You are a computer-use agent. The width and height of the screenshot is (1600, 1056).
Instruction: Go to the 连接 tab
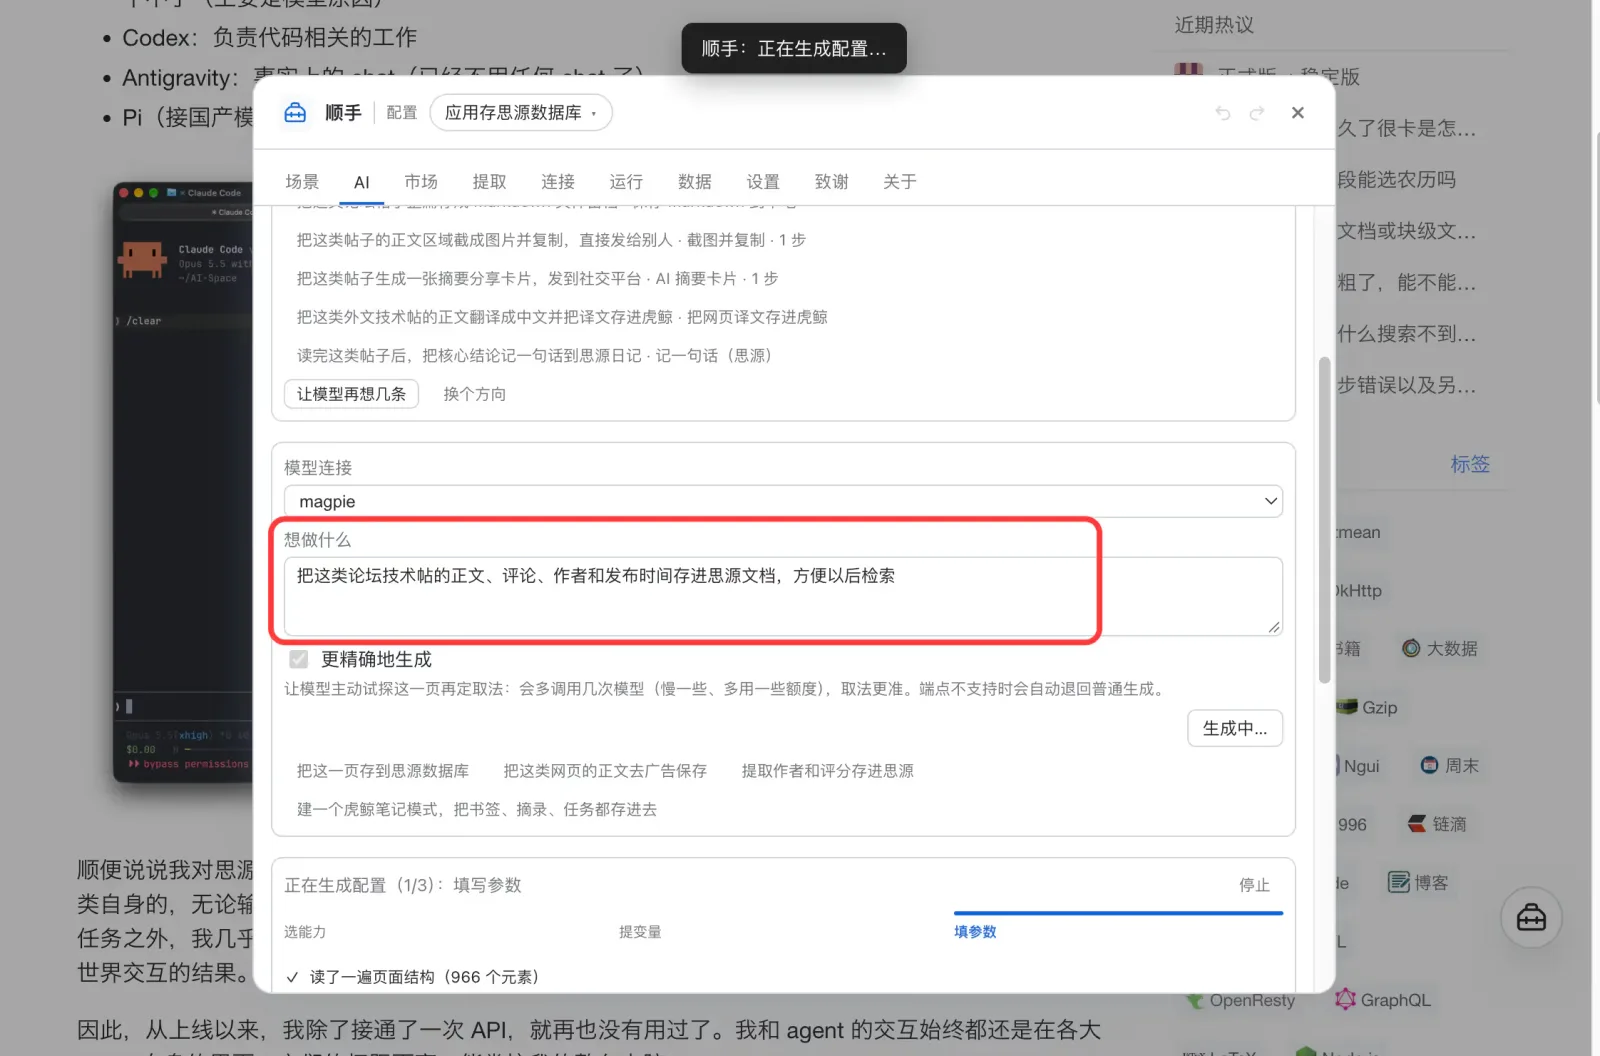point(558,182)
